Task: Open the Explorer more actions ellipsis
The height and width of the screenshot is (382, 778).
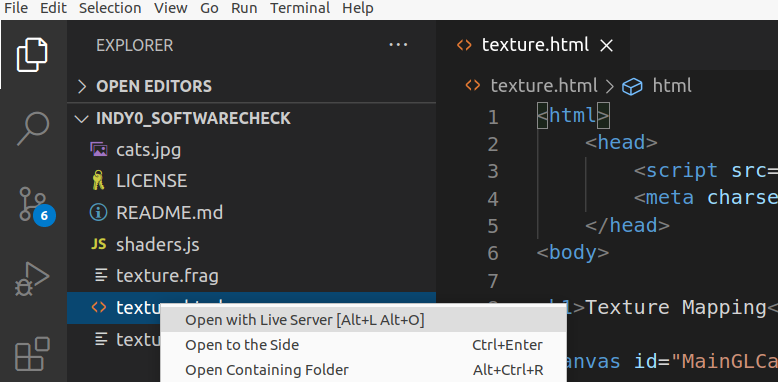Action: pos(398,45)
